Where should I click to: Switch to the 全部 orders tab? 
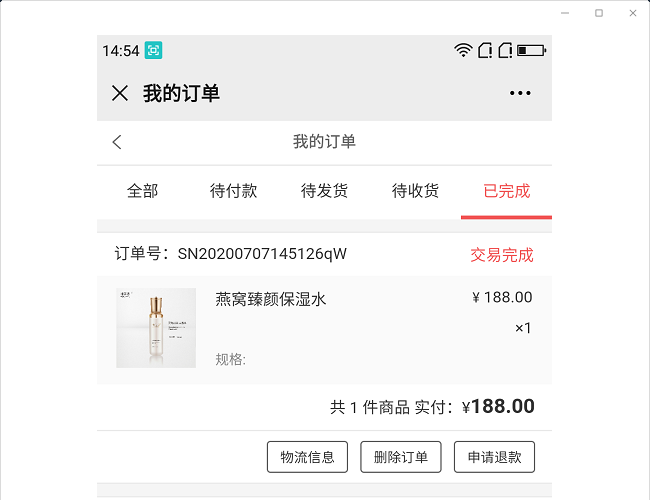(x=142, y=191)
